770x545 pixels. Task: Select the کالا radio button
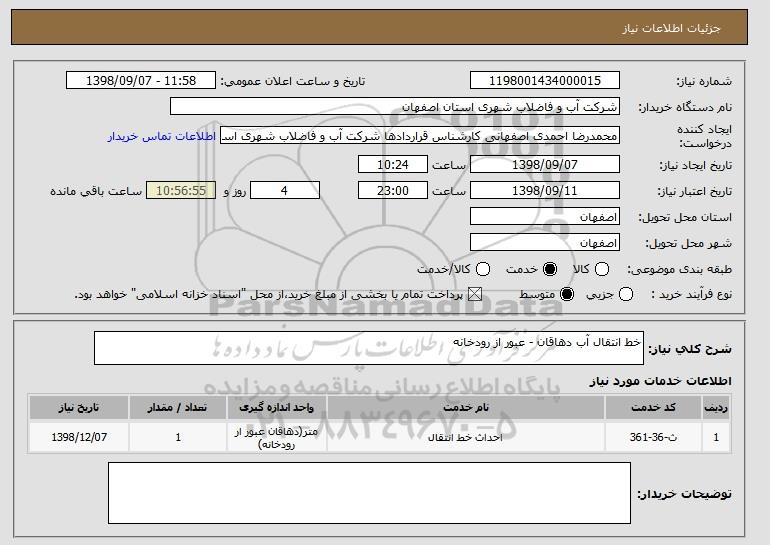tap(602, 269)
